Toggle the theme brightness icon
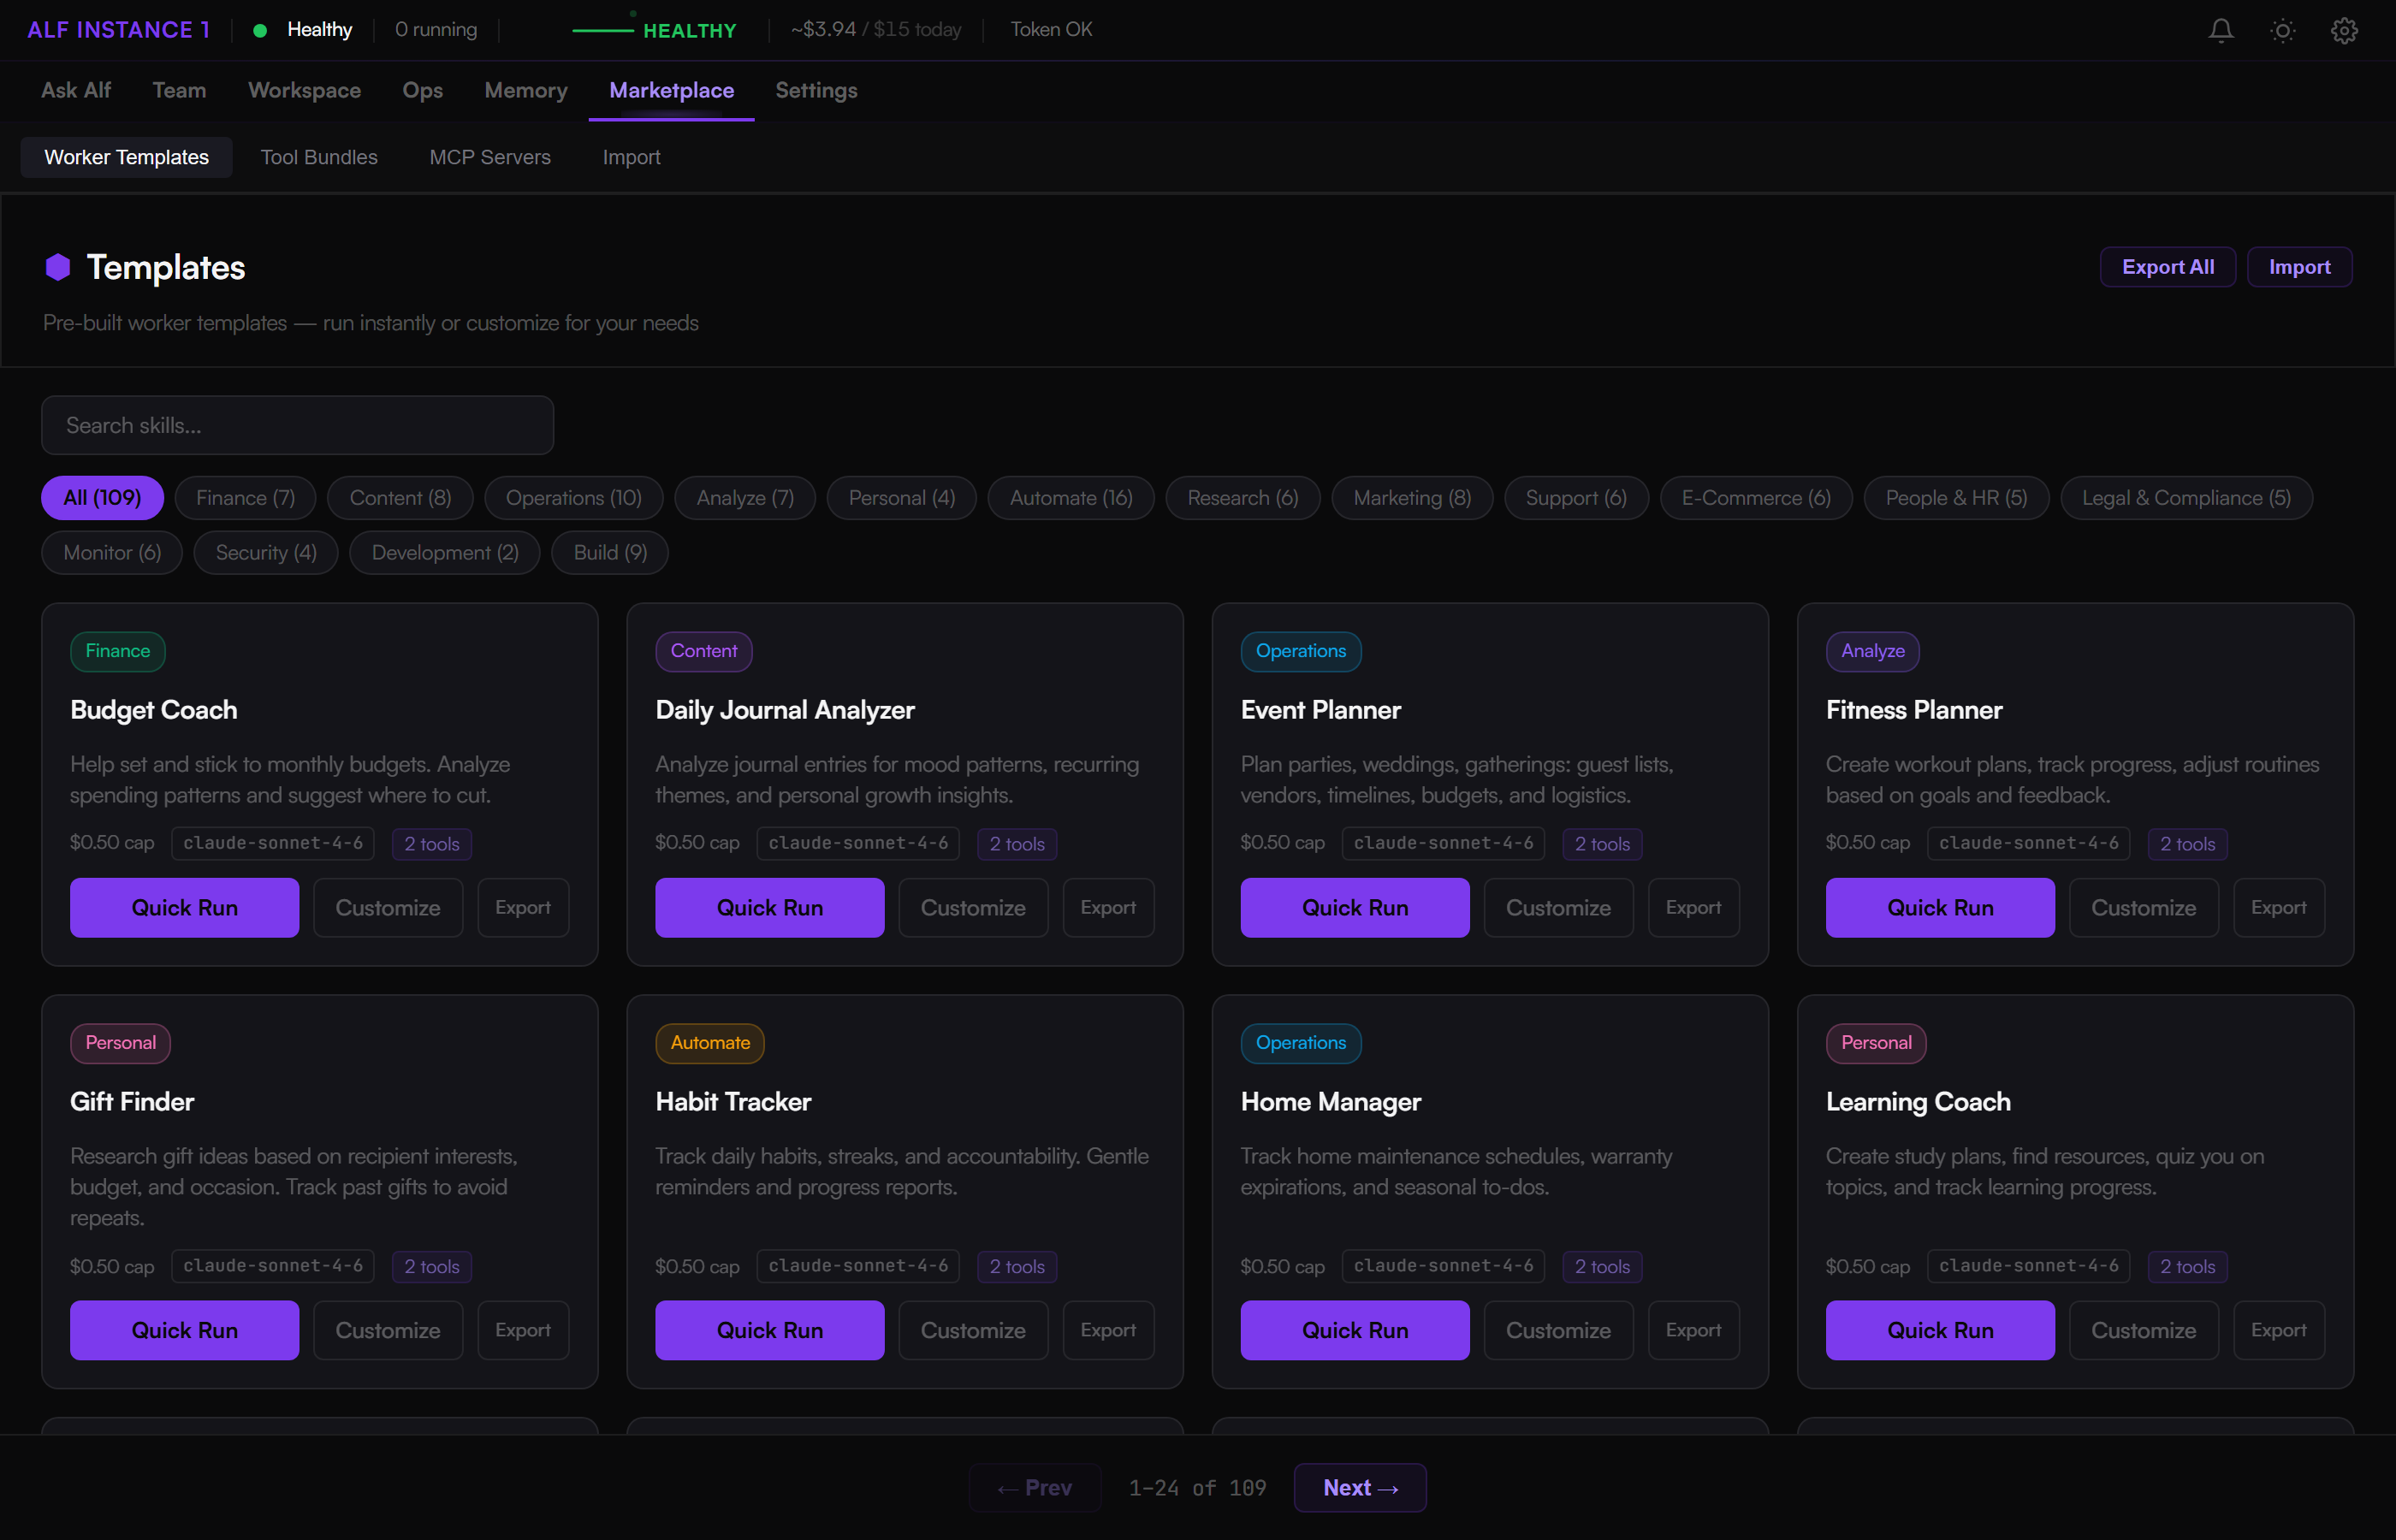The width and height of the screenshot is (2396, 1540). [x=2282, y=30]
